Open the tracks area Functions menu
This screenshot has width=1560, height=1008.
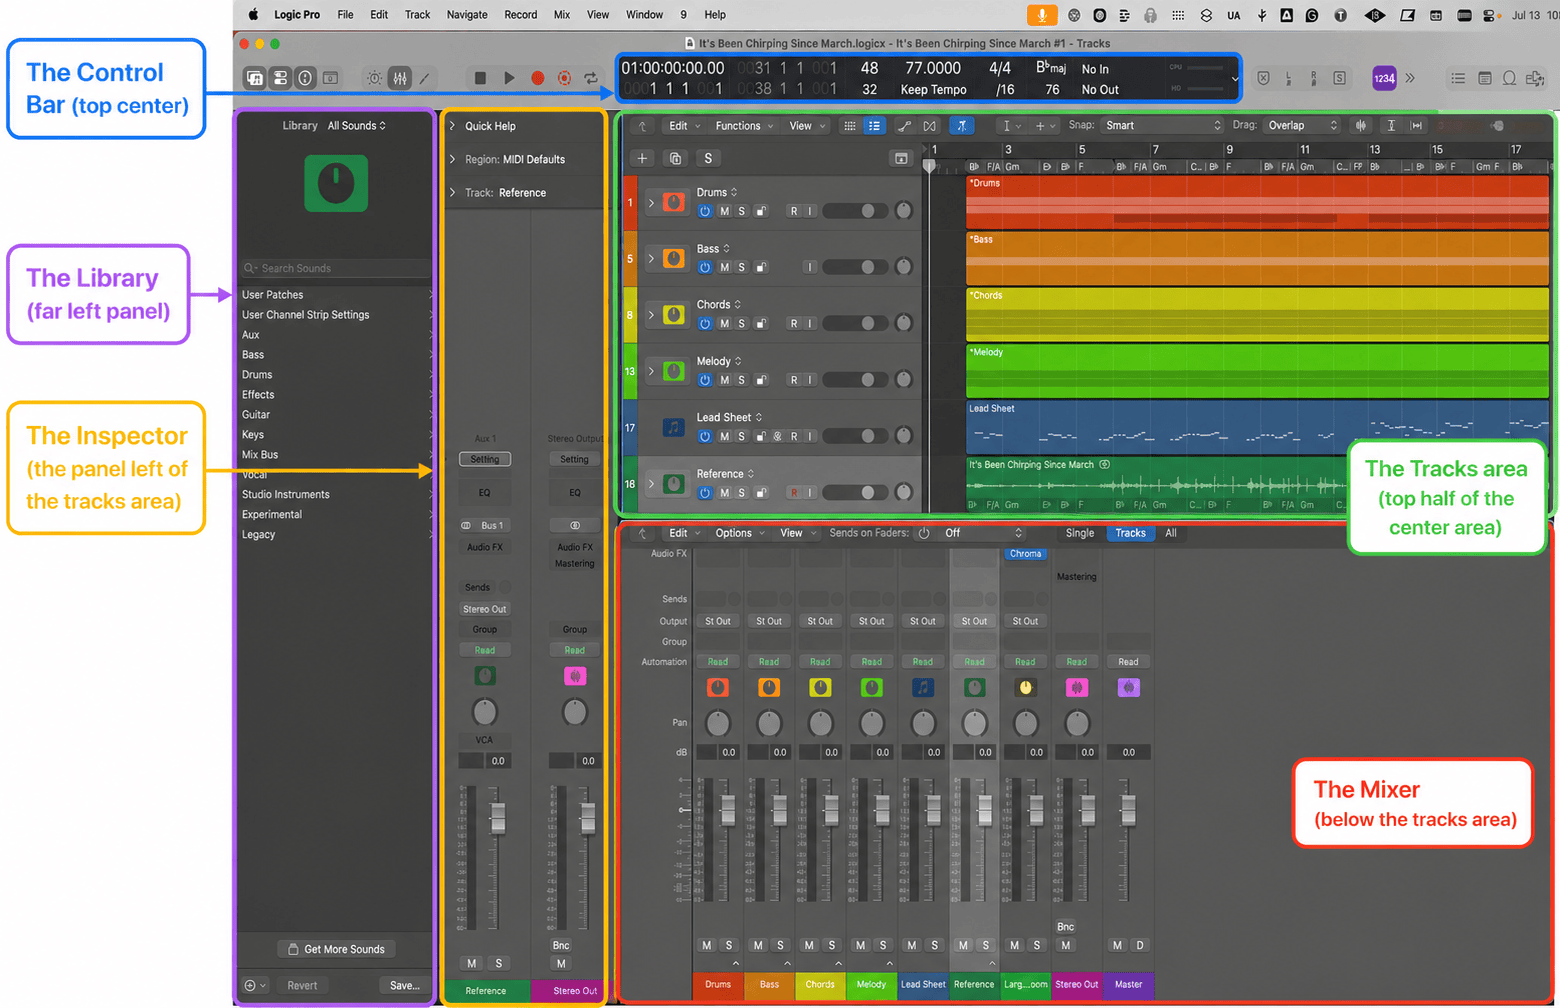(745, 126)
